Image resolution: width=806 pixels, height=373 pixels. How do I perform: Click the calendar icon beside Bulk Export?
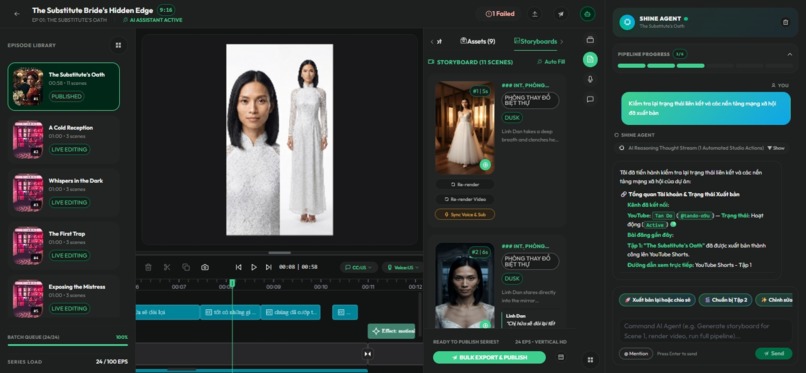[x=561, y=357]
